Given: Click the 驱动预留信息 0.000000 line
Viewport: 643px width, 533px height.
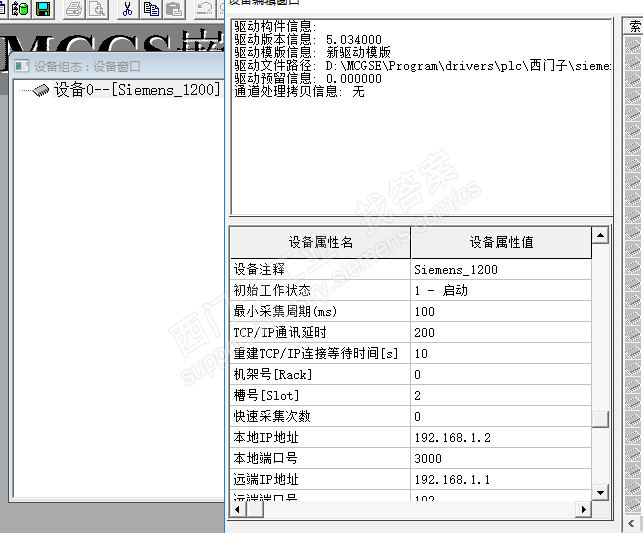Looking at the screenshot, I should (308, 78).
